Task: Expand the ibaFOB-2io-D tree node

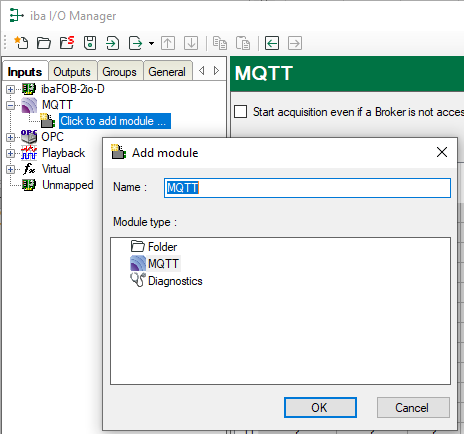Action: pos(10,89)
